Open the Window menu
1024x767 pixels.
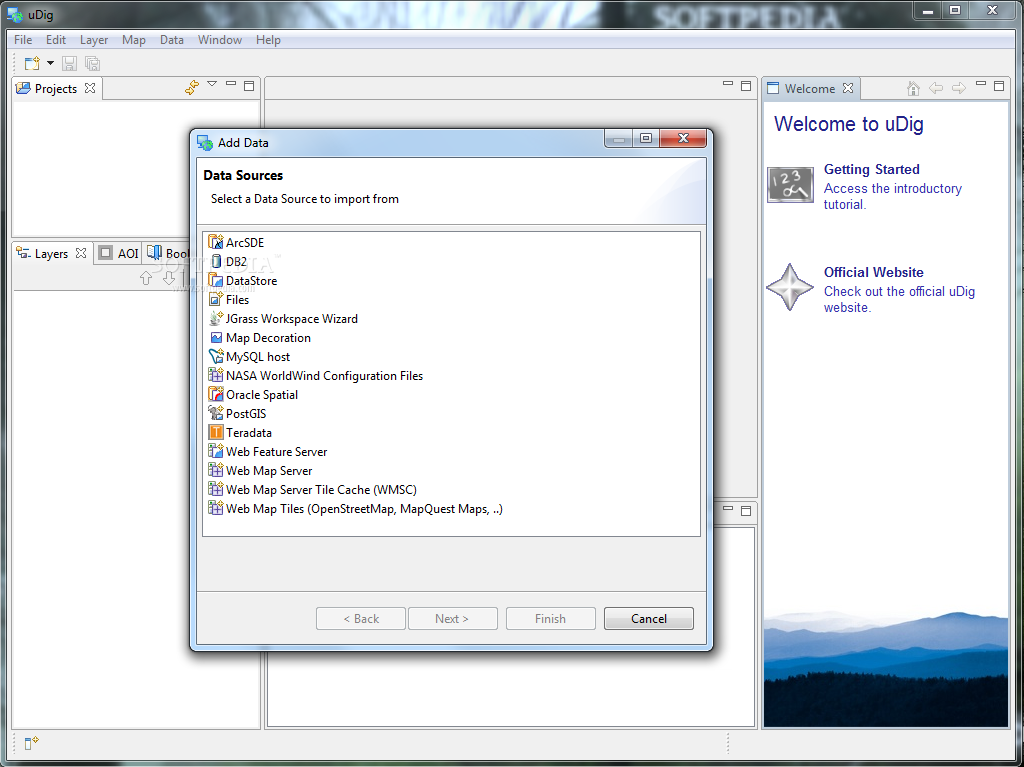pos(220,40)
